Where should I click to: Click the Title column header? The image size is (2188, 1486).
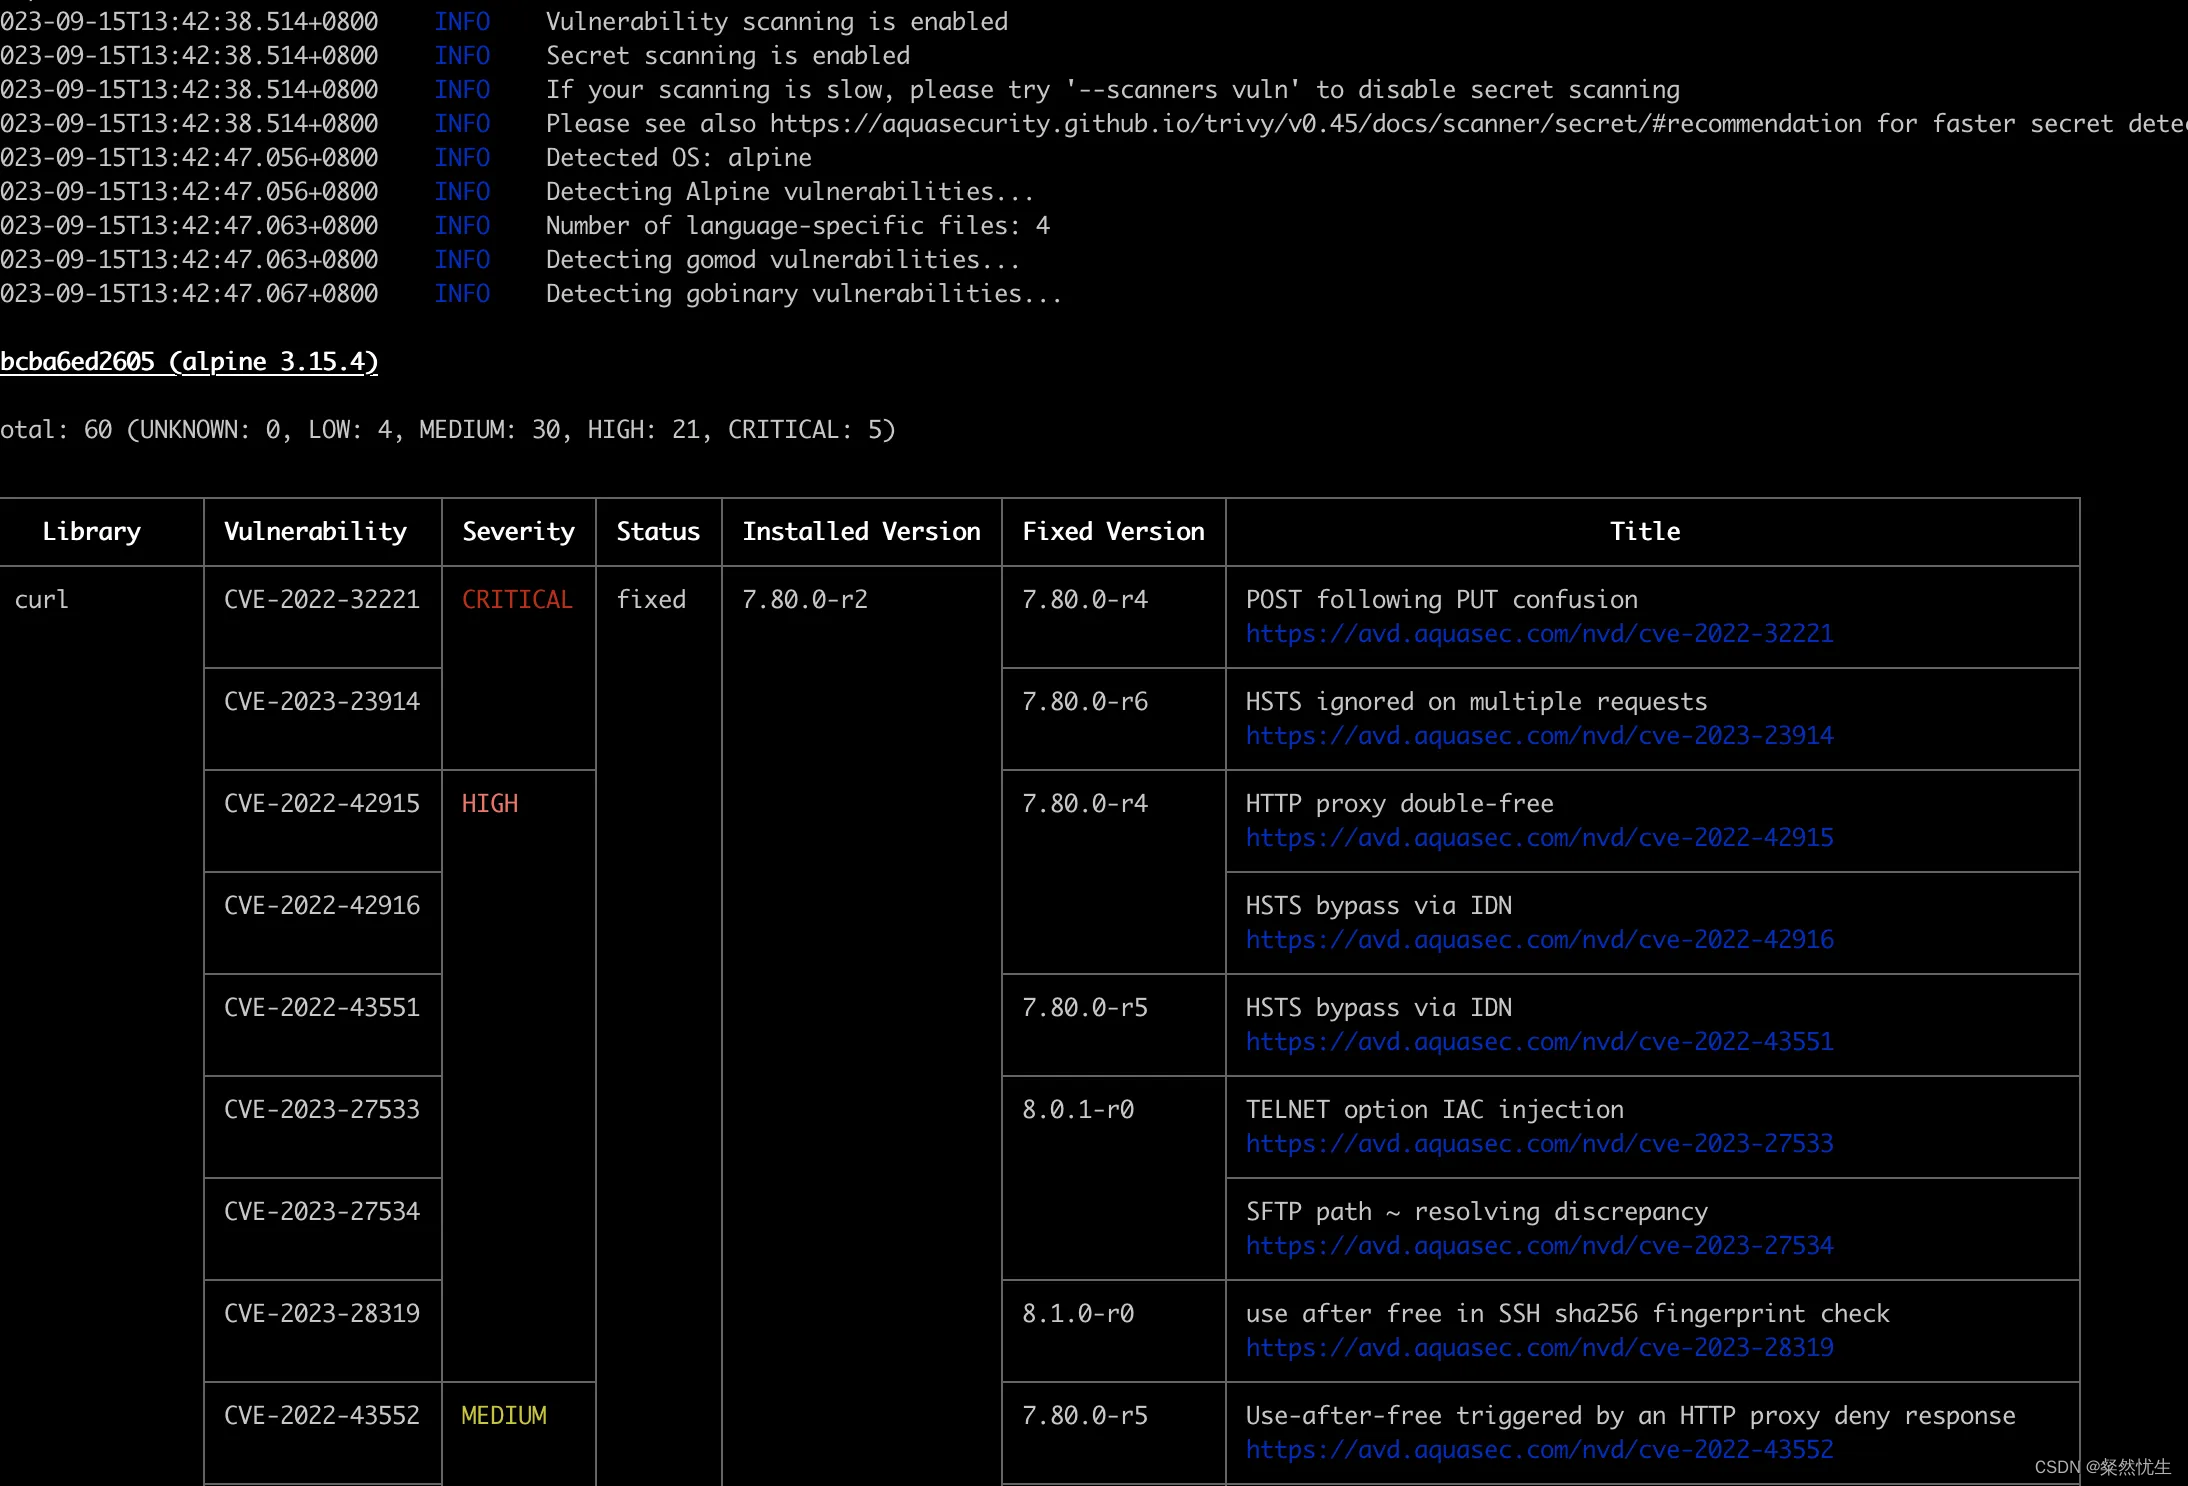tap(1645, 532)
